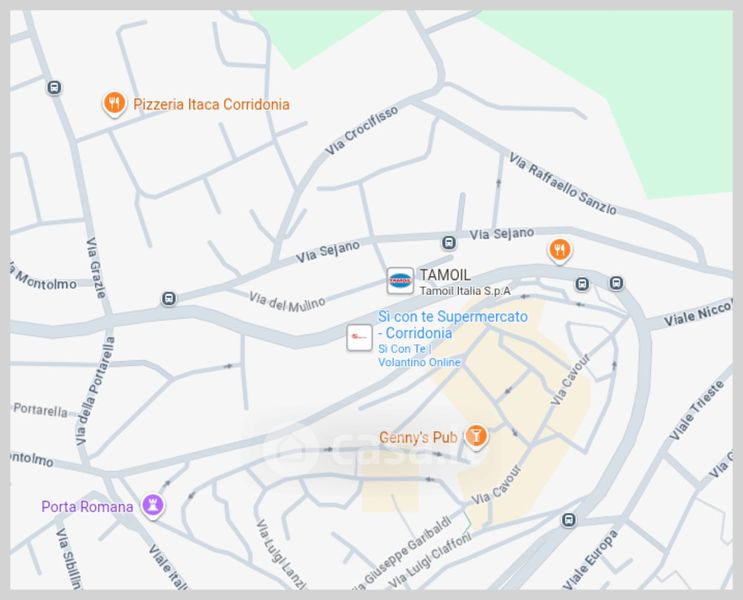The width and height of the screenshot is (743, 600).
Task: Click the Si con te Supermercato - Corridonia label
Action: 453,325
